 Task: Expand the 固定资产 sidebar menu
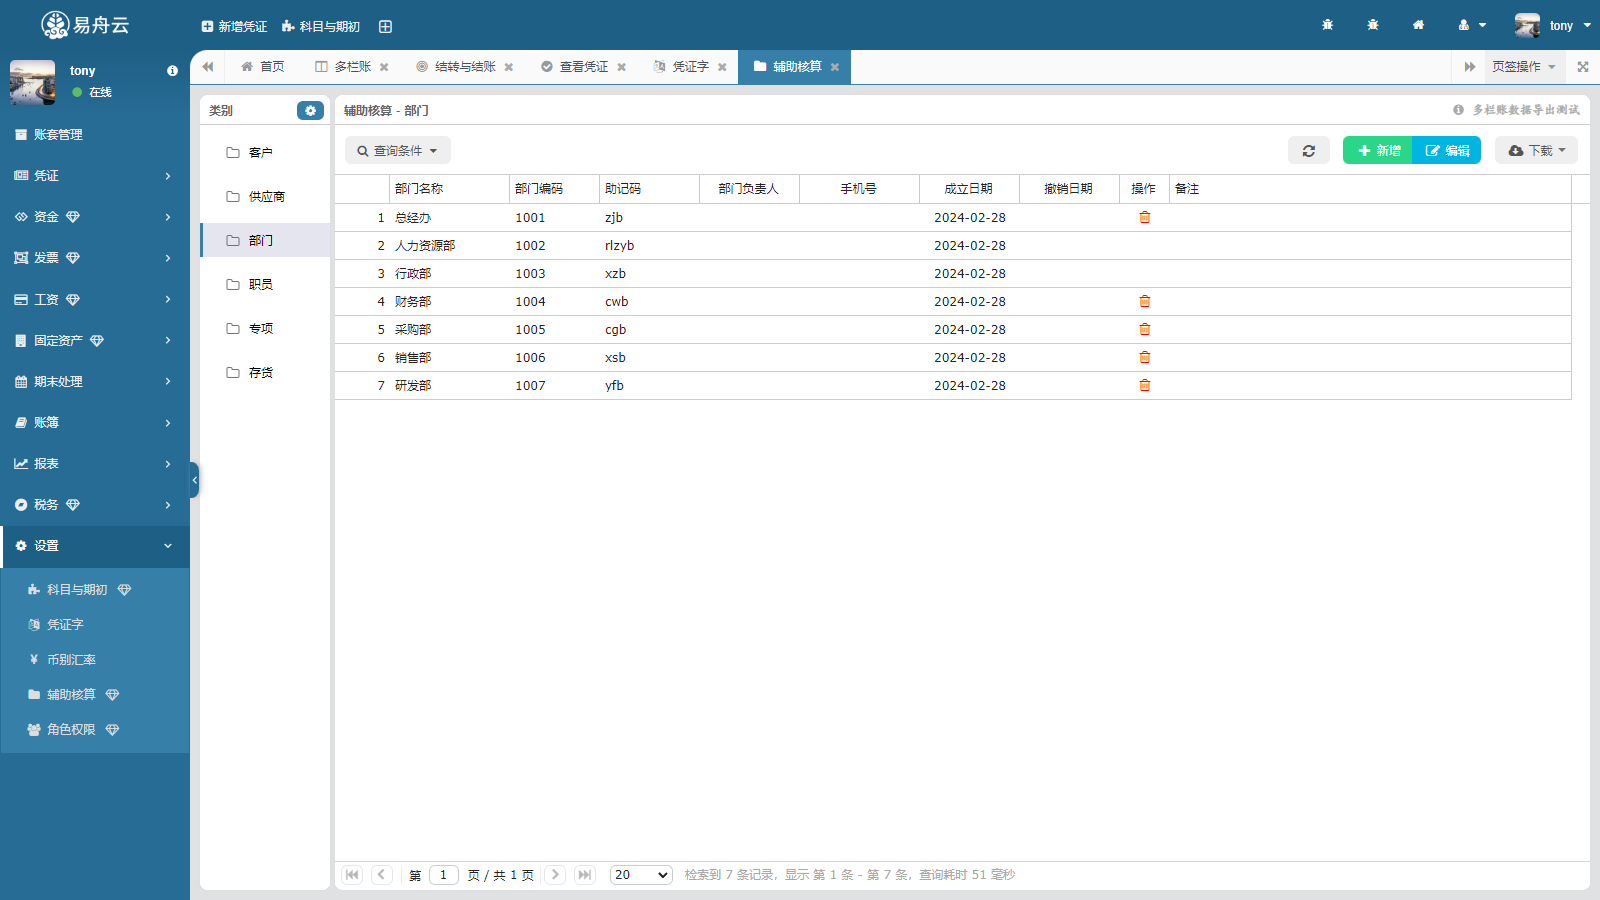(95, 340)
